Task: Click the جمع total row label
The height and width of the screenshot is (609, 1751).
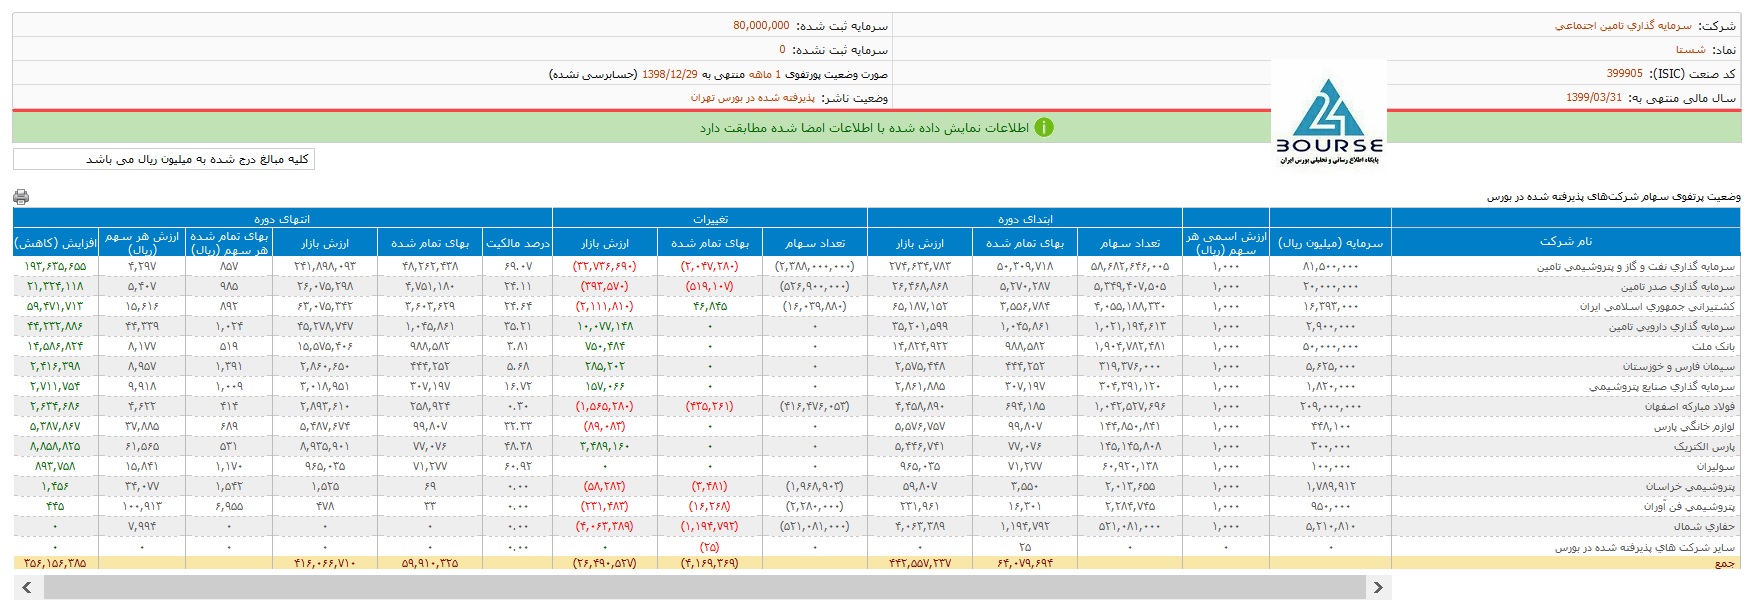Action: pyautogui.click(x=1726, y=563)
